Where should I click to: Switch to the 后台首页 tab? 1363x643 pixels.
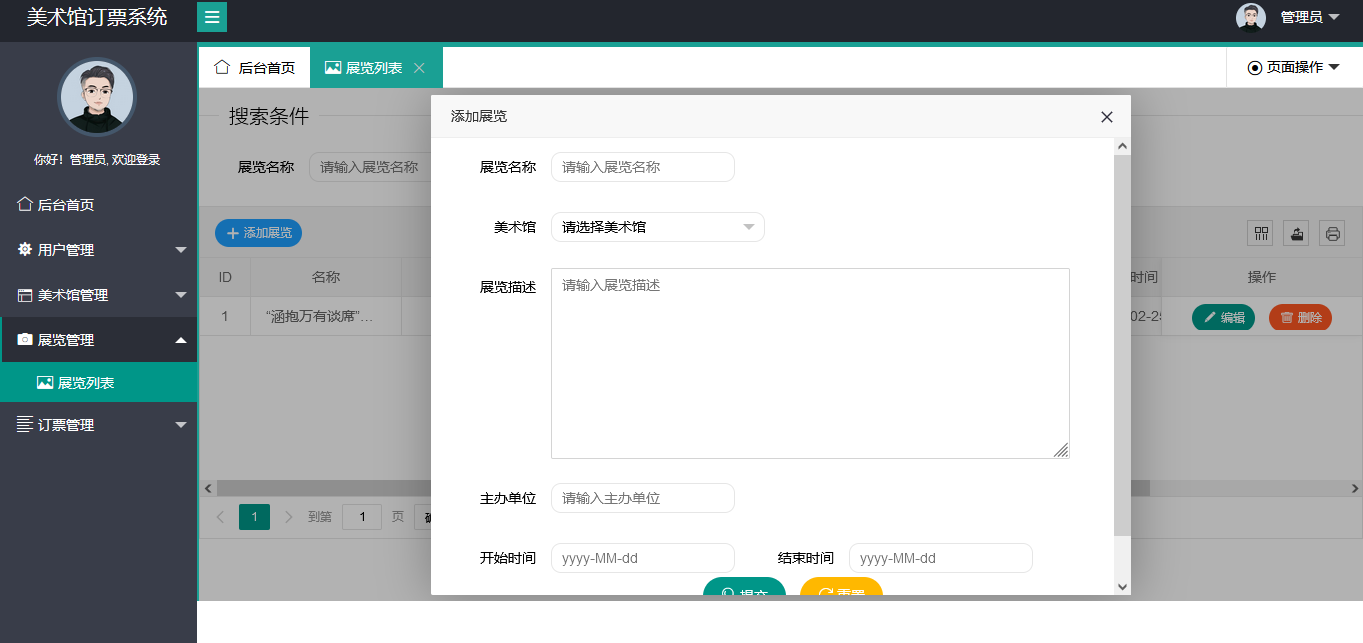click(x=255, y=68)
